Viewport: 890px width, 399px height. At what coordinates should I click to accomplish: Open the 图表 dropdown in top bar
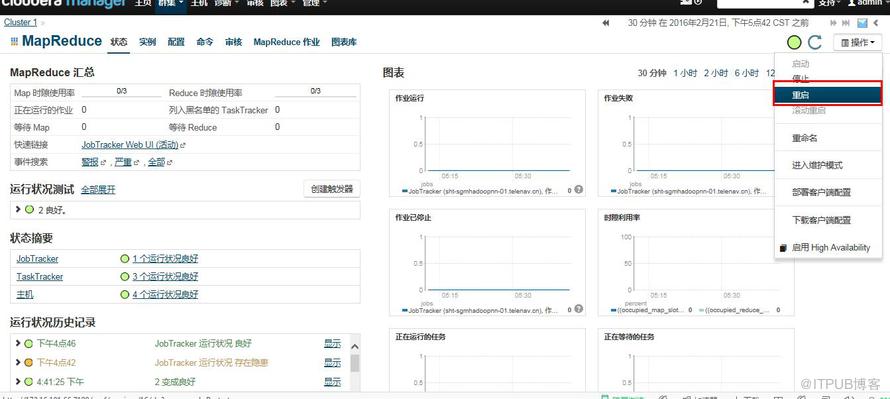coord(282,3)
